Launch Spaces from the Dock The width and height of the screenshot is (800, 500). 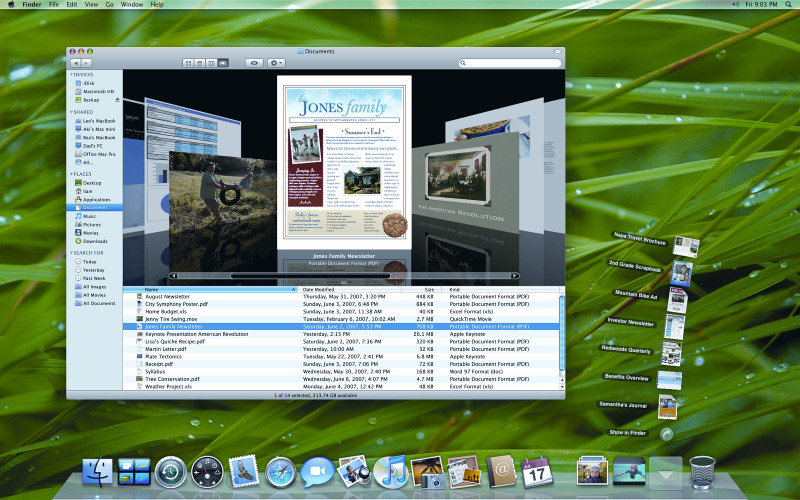point(134,471)
